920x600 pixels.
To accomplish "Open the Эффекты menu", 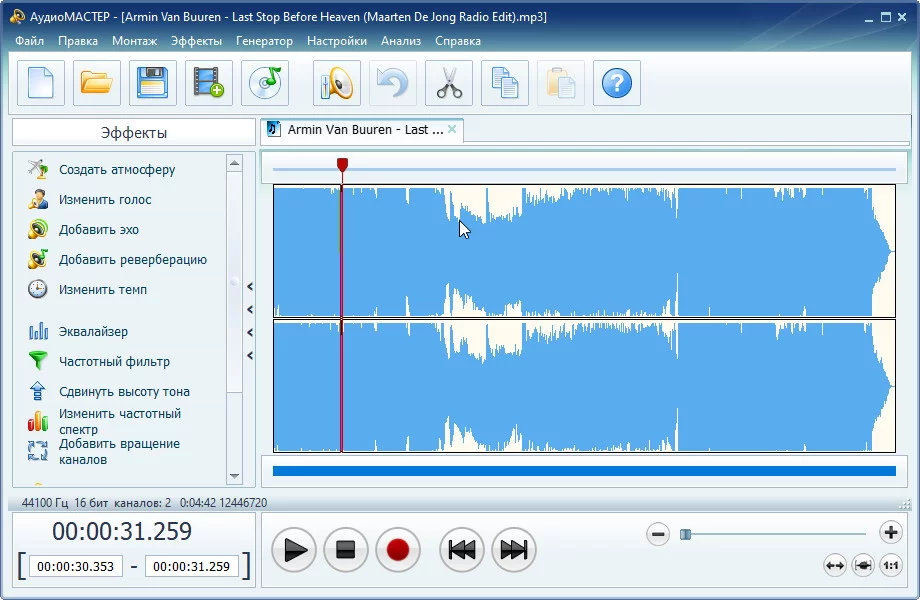I will click(x=196, y=41).
